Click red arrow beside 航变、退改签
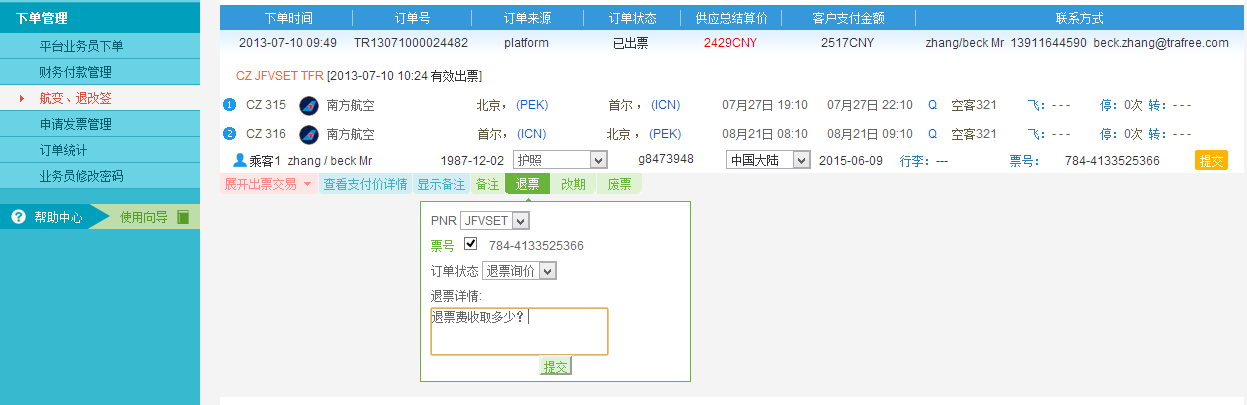 coord(22,98)
